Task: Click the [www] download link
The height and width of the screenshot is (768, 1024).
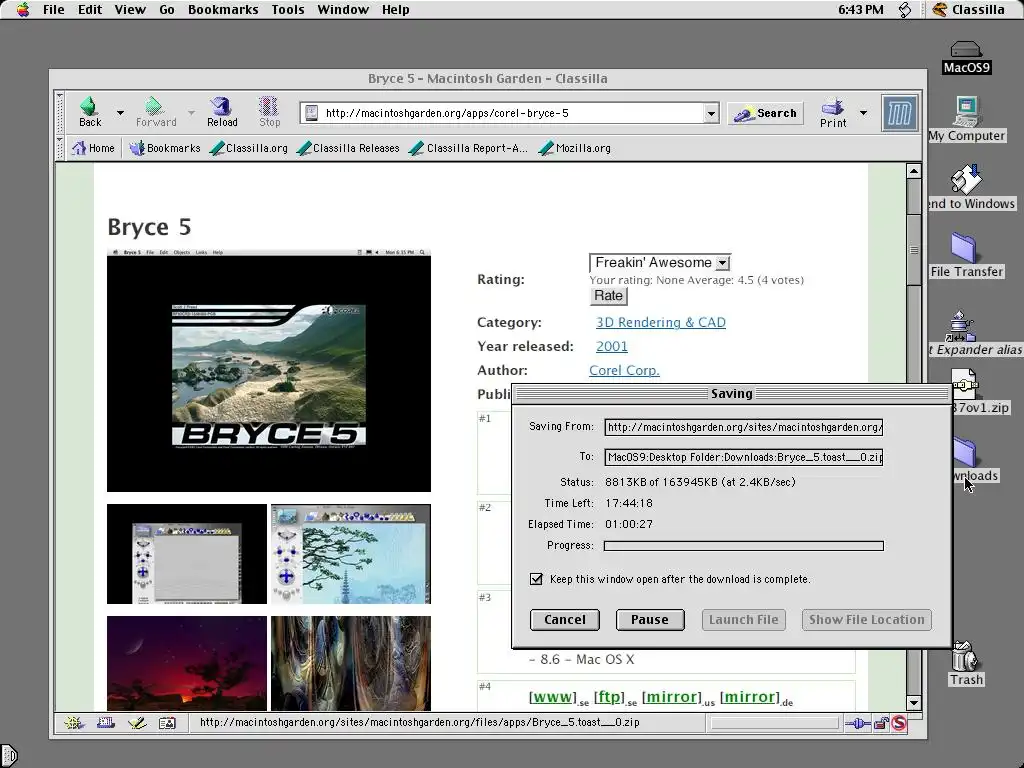Action: [x=552, y=697]
